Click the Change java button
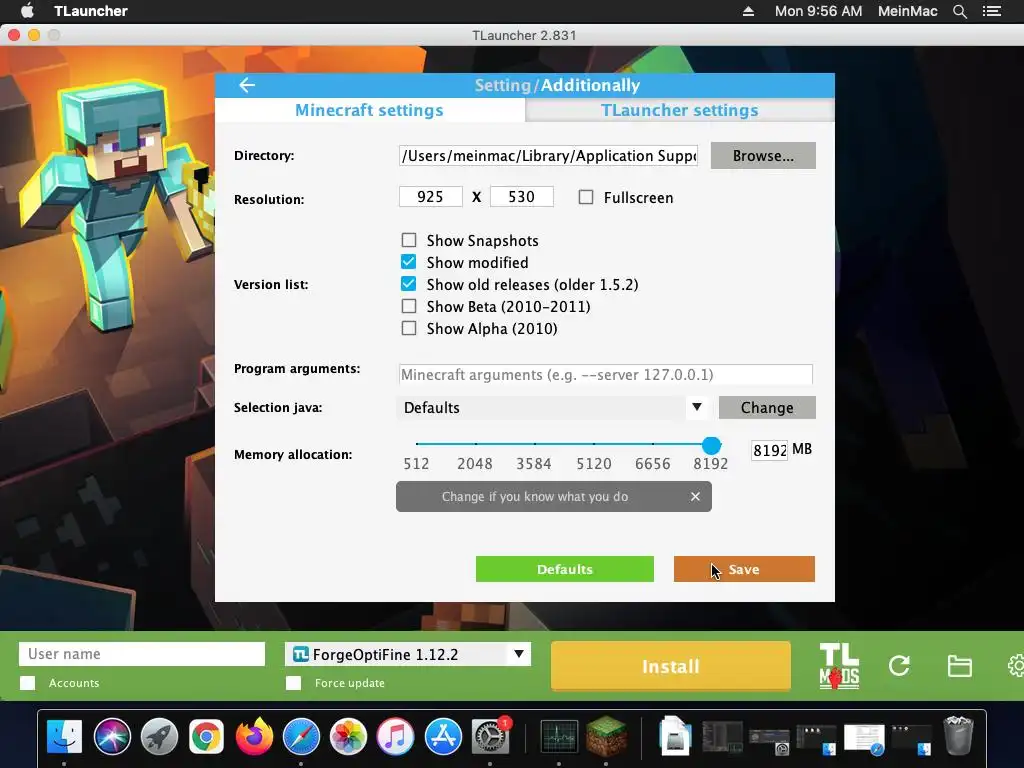The image size is (1024, 768). [767, 408]
